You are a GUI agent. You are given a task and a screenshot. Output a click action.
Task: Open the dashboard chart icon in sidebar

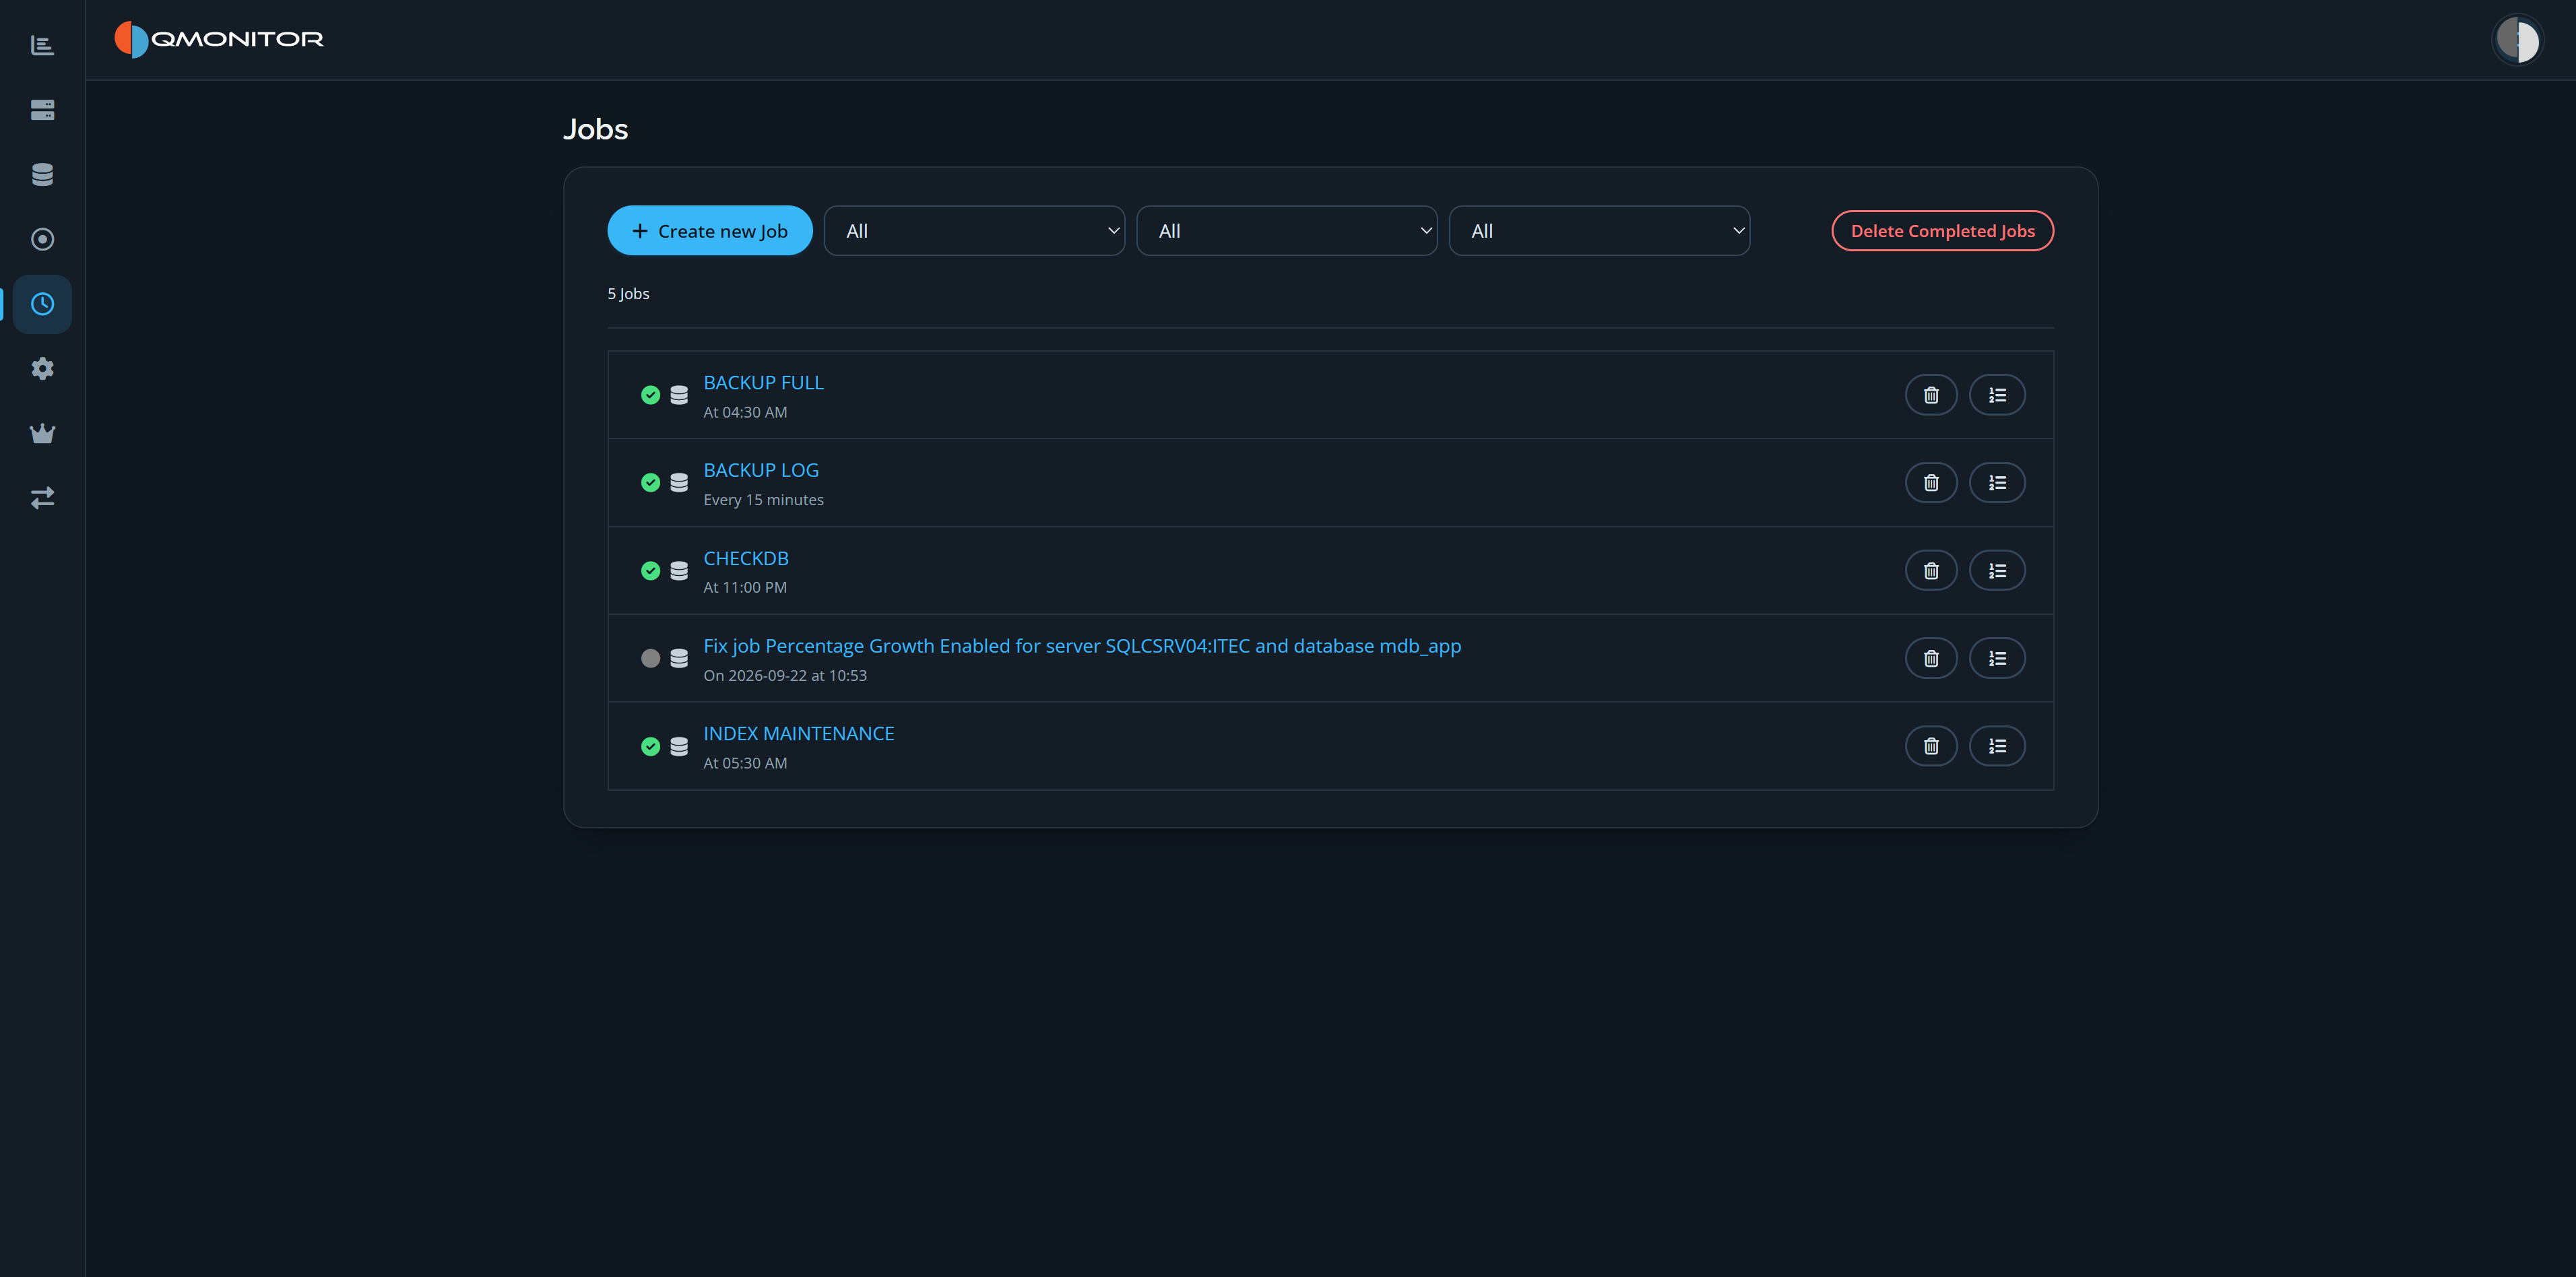click(x=42, y=45)
